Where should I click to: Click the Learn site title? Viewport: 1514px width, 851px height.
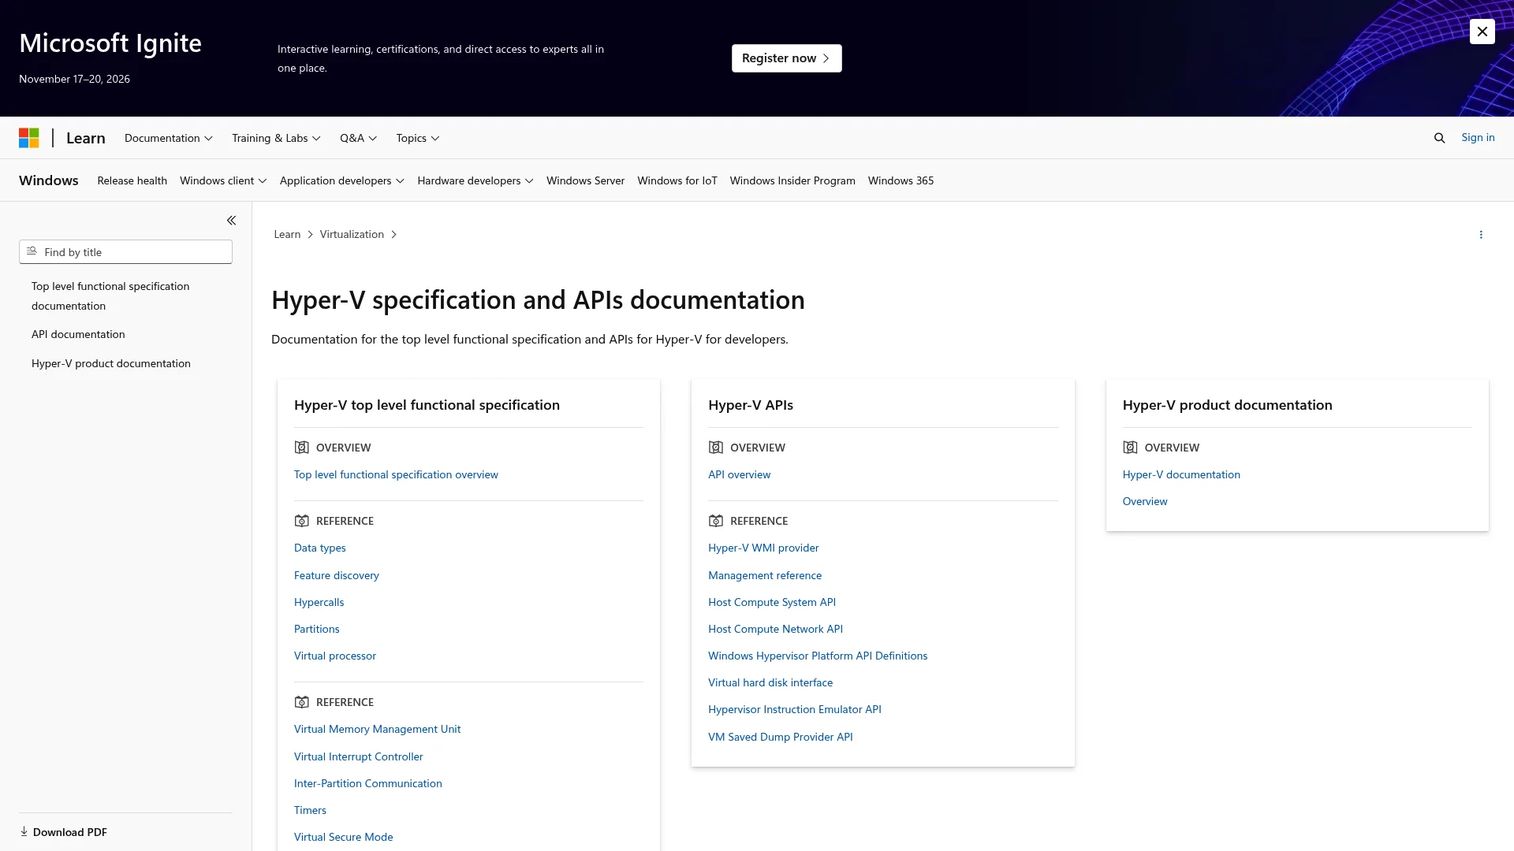click(x=86, y=138)
